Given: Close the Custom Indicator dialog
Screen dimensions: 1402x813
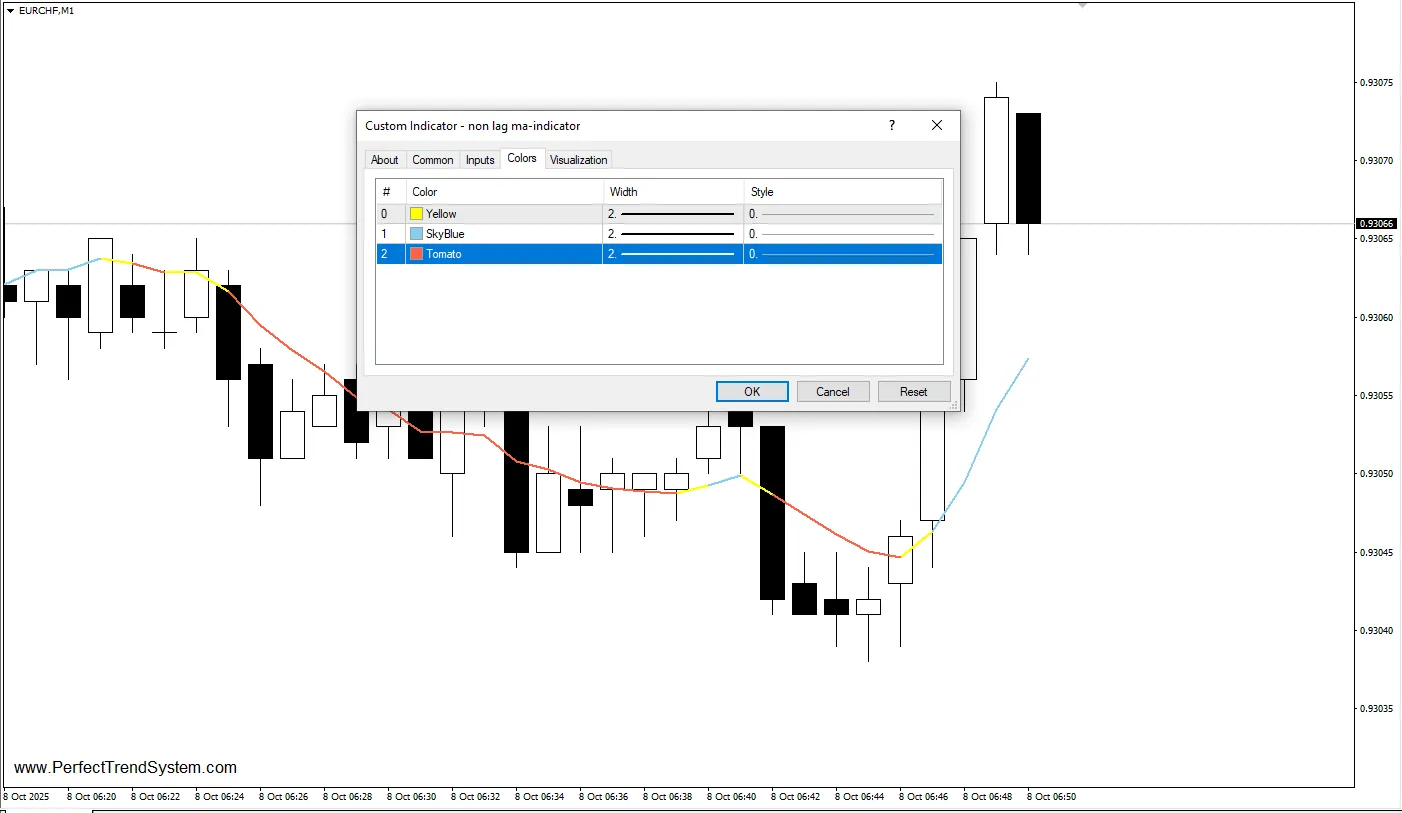Looking at the screenshot, I should (x=937, y=125).
